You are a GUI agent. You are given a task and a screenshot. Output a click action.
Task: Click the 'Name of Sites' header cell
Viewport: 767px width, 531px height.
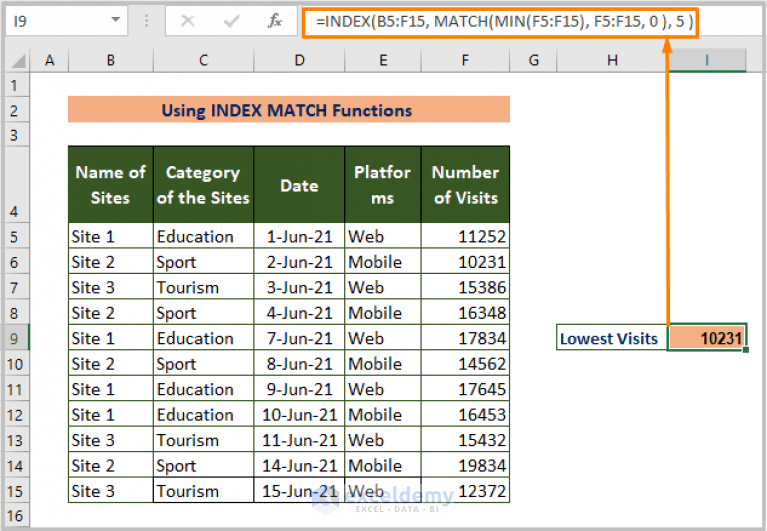pyautogui.click(x=111, y=185)
